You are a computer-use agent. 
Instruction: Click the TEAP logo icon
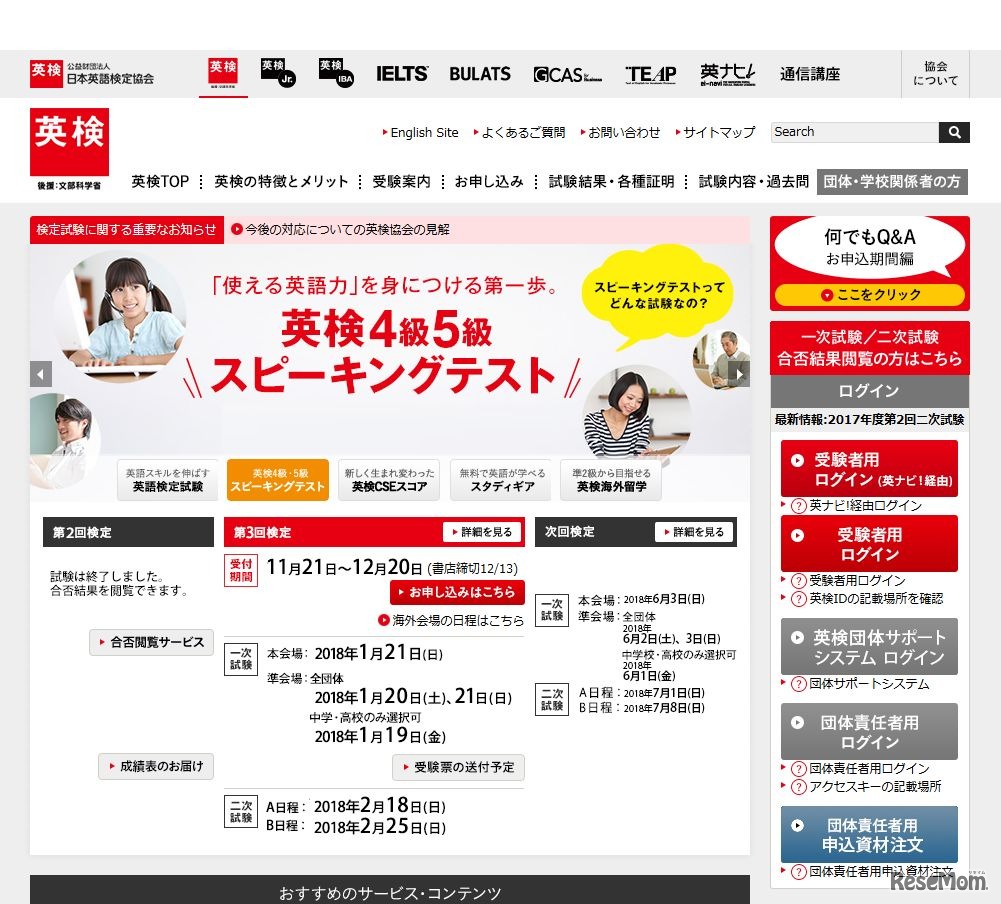click(651, 73)
